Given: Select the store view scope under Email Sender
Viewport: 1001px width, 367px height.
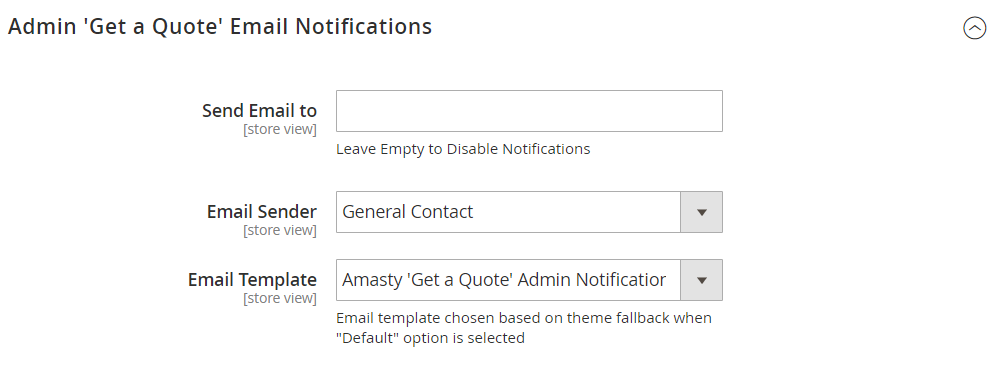Looking at the screenshot, I should pyautogui.click(x=280, y=230).
